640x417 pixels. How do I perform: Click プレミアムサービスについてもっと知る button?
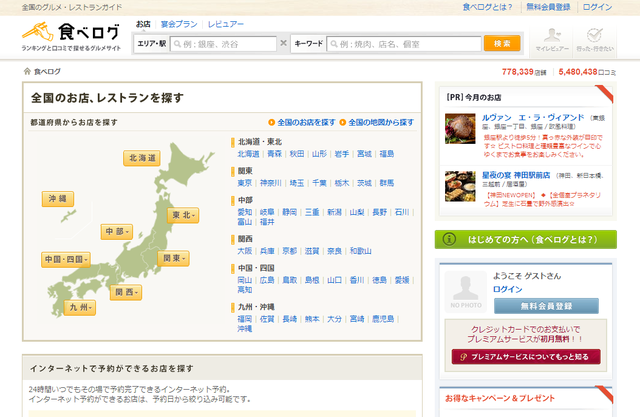click(x=526, y=357)
